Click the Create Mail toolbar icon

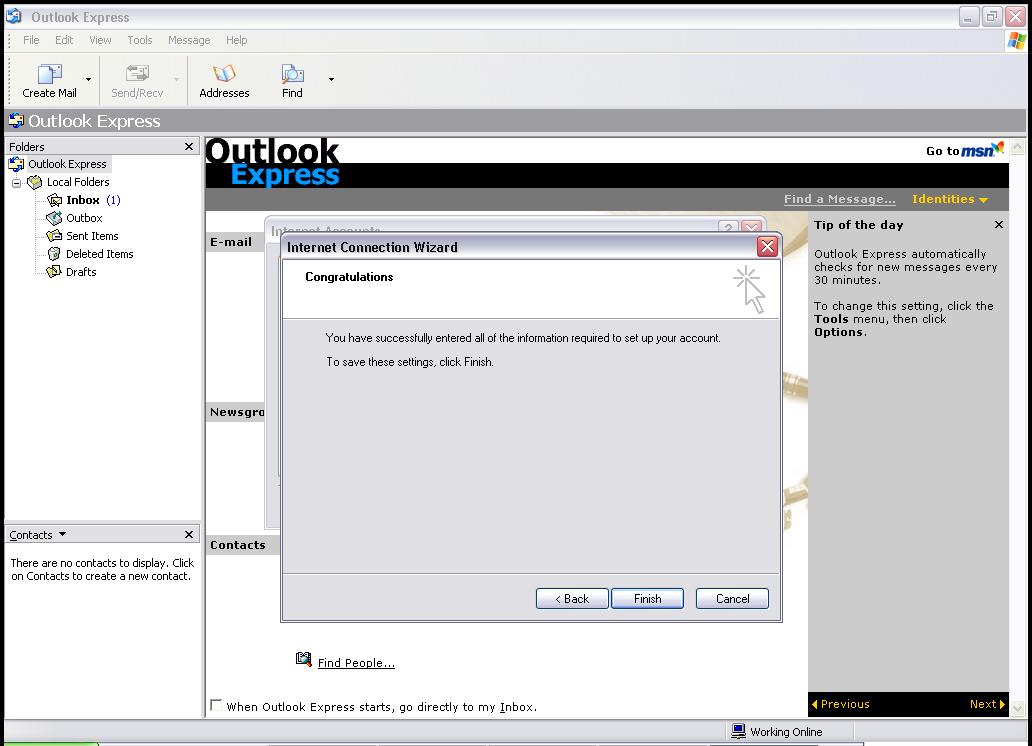(49, 73)
